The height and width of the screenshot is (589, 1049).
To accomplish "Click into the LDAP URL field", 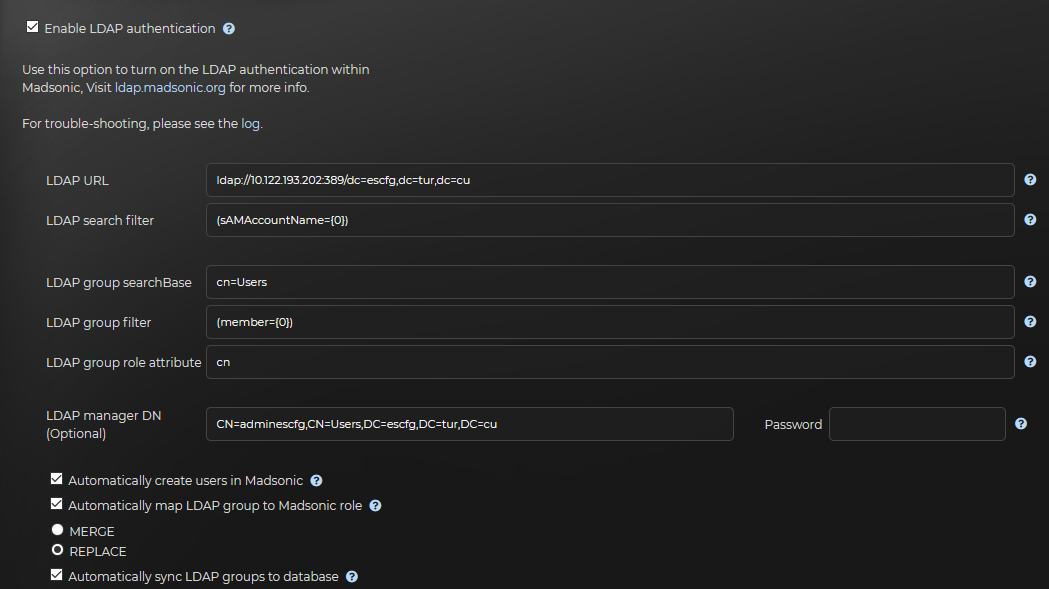I will [610, 180].
